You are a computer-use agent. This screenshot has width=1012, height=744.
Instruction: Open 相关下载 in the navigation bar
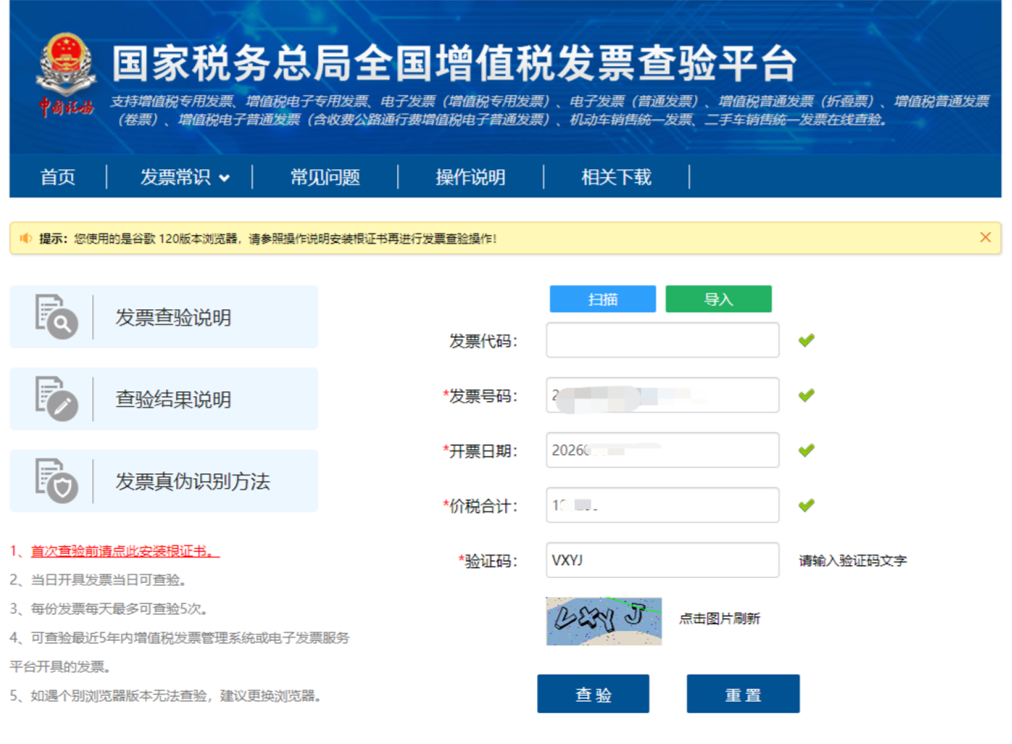click(616, 177)
